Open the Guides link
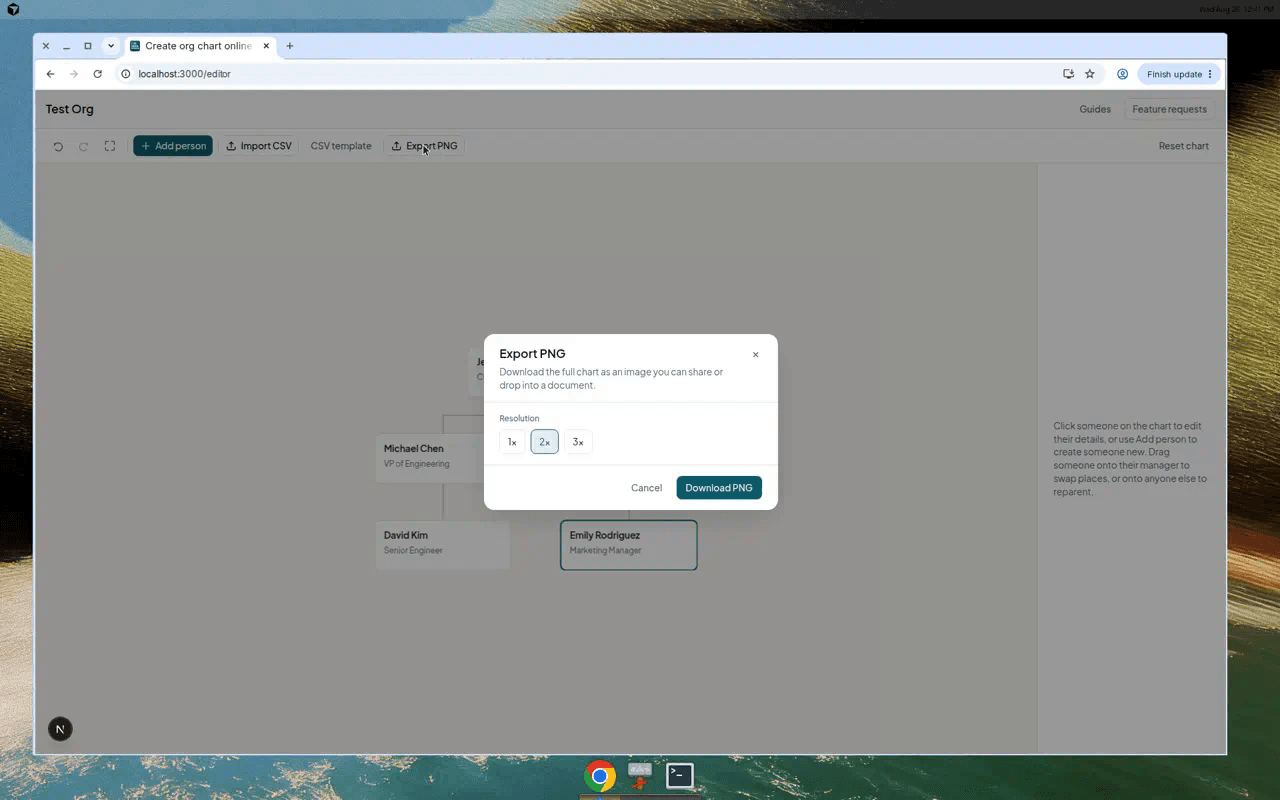 pyautogui.click(x=1095, y=109)
